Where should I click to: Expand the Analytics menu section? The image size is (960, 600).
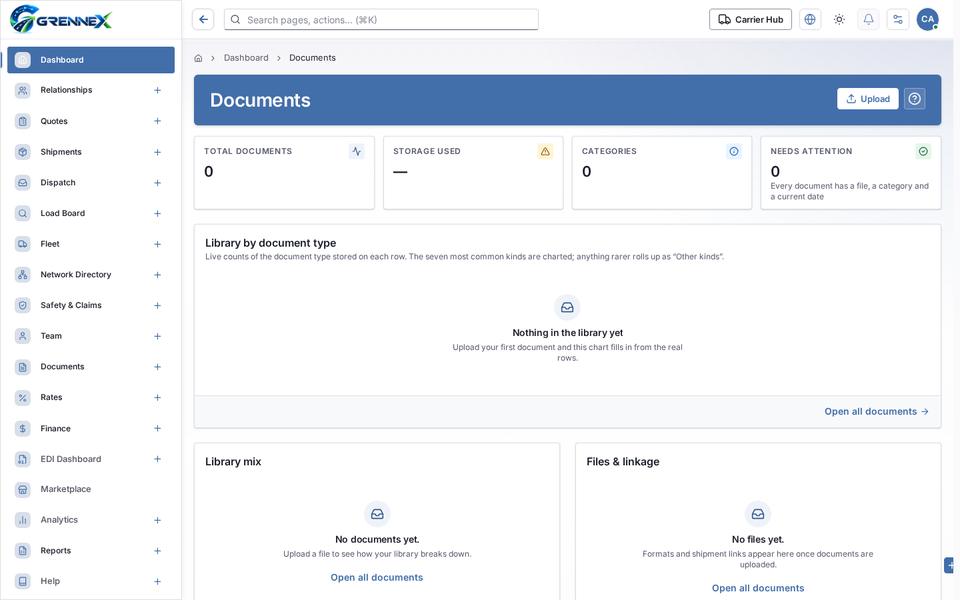pyautogui.click(x=157, y=520)
